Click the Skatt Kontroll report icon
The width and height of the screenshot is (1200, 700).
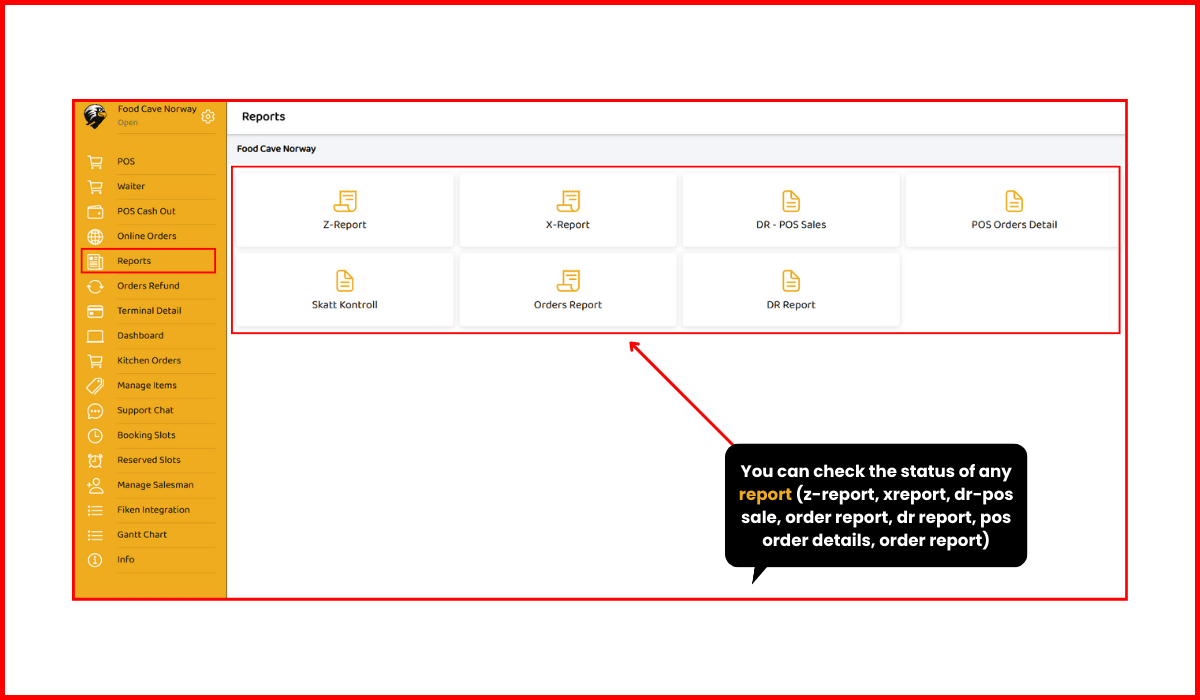tap(345, 281)
